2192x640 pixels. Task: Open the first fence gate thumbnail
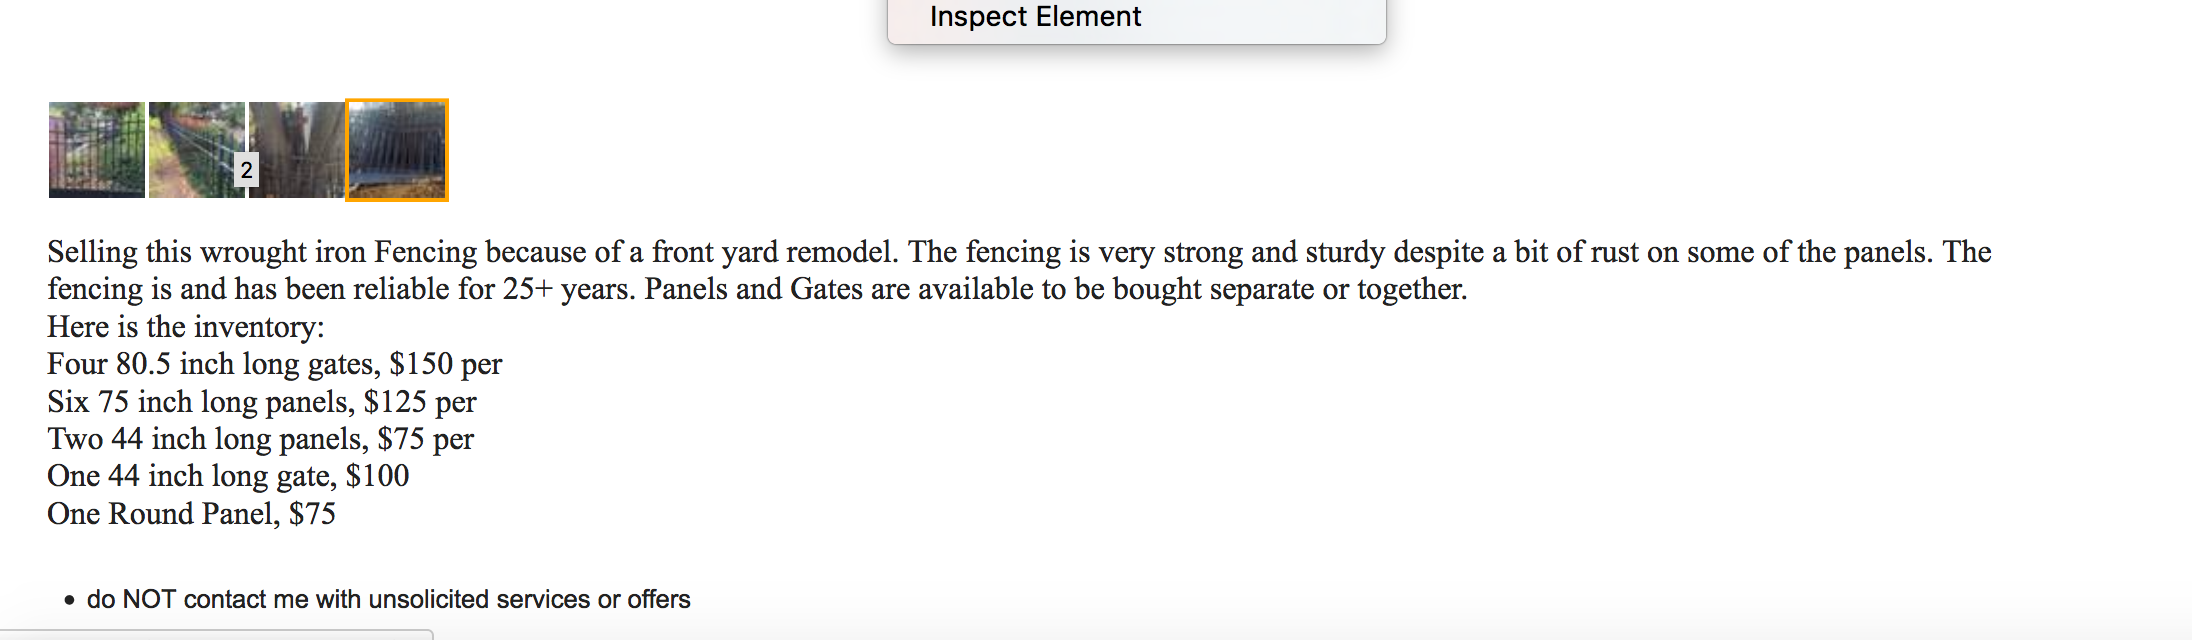tap(96, 149)
